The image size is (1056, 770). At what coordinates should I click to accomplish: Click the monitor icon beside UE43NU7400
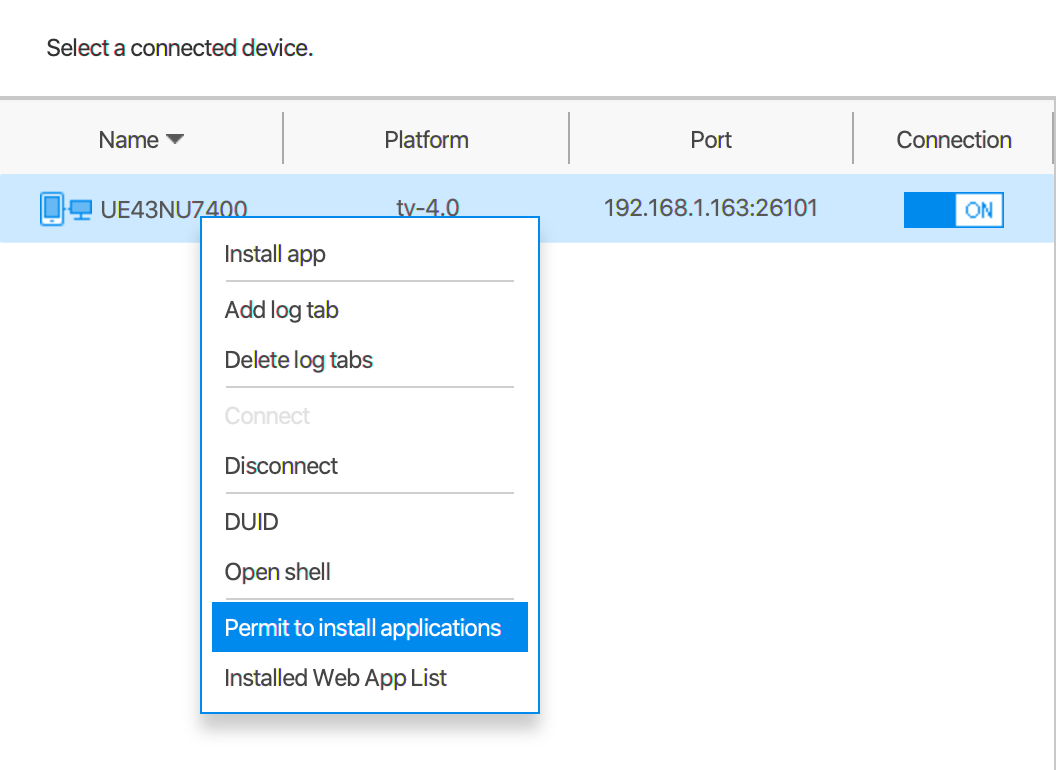[81, 210]
